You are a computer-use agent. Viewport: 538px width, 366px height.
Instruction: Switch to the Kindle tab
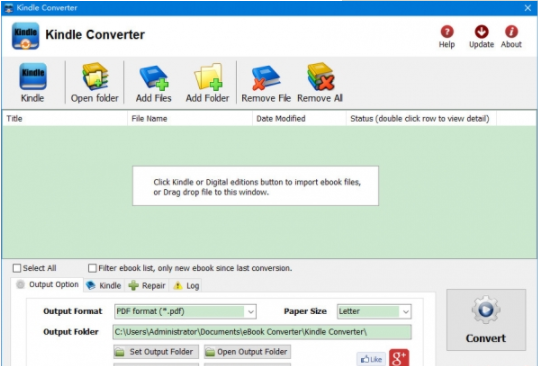pos(104,285)
